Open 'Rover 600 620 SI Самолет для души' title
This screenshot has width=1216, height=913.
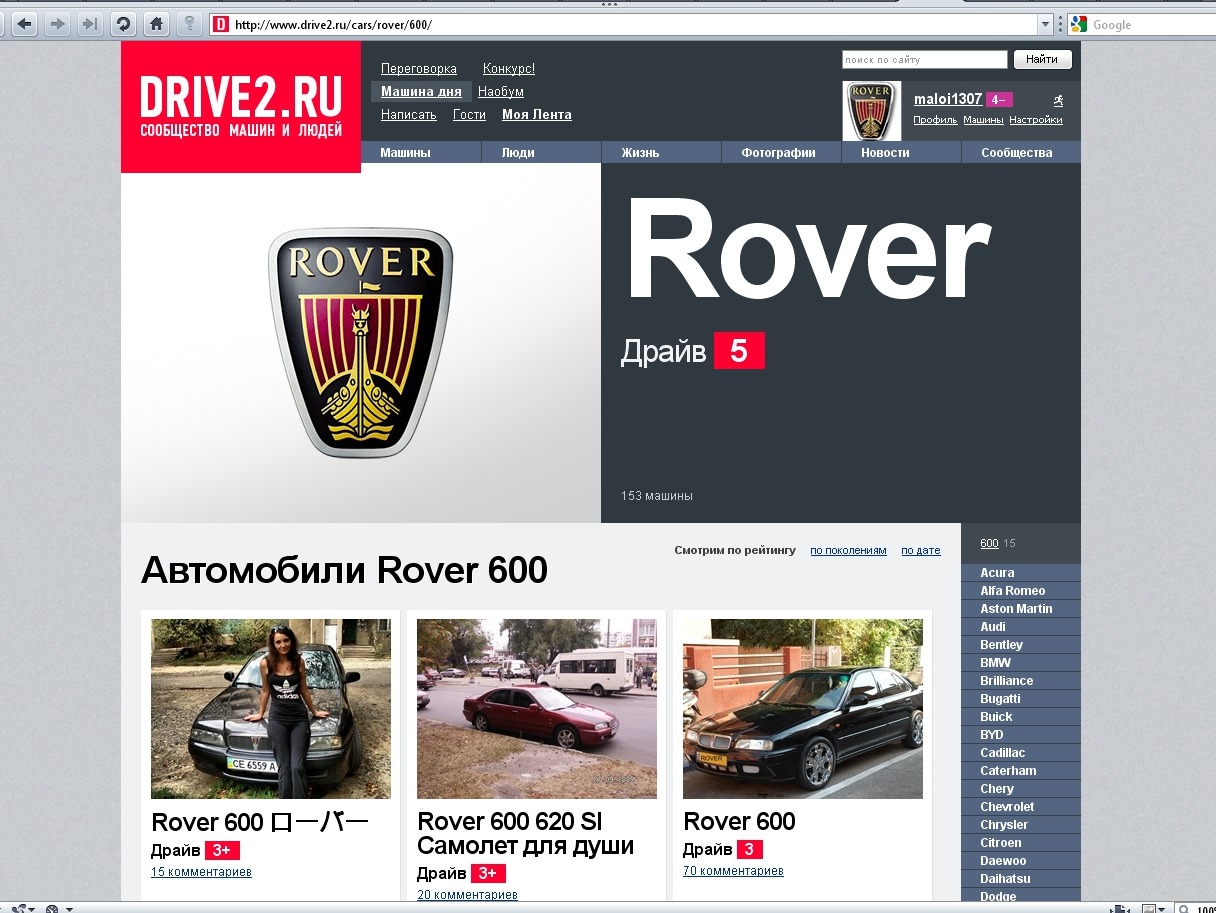click(x=526, y=834)
